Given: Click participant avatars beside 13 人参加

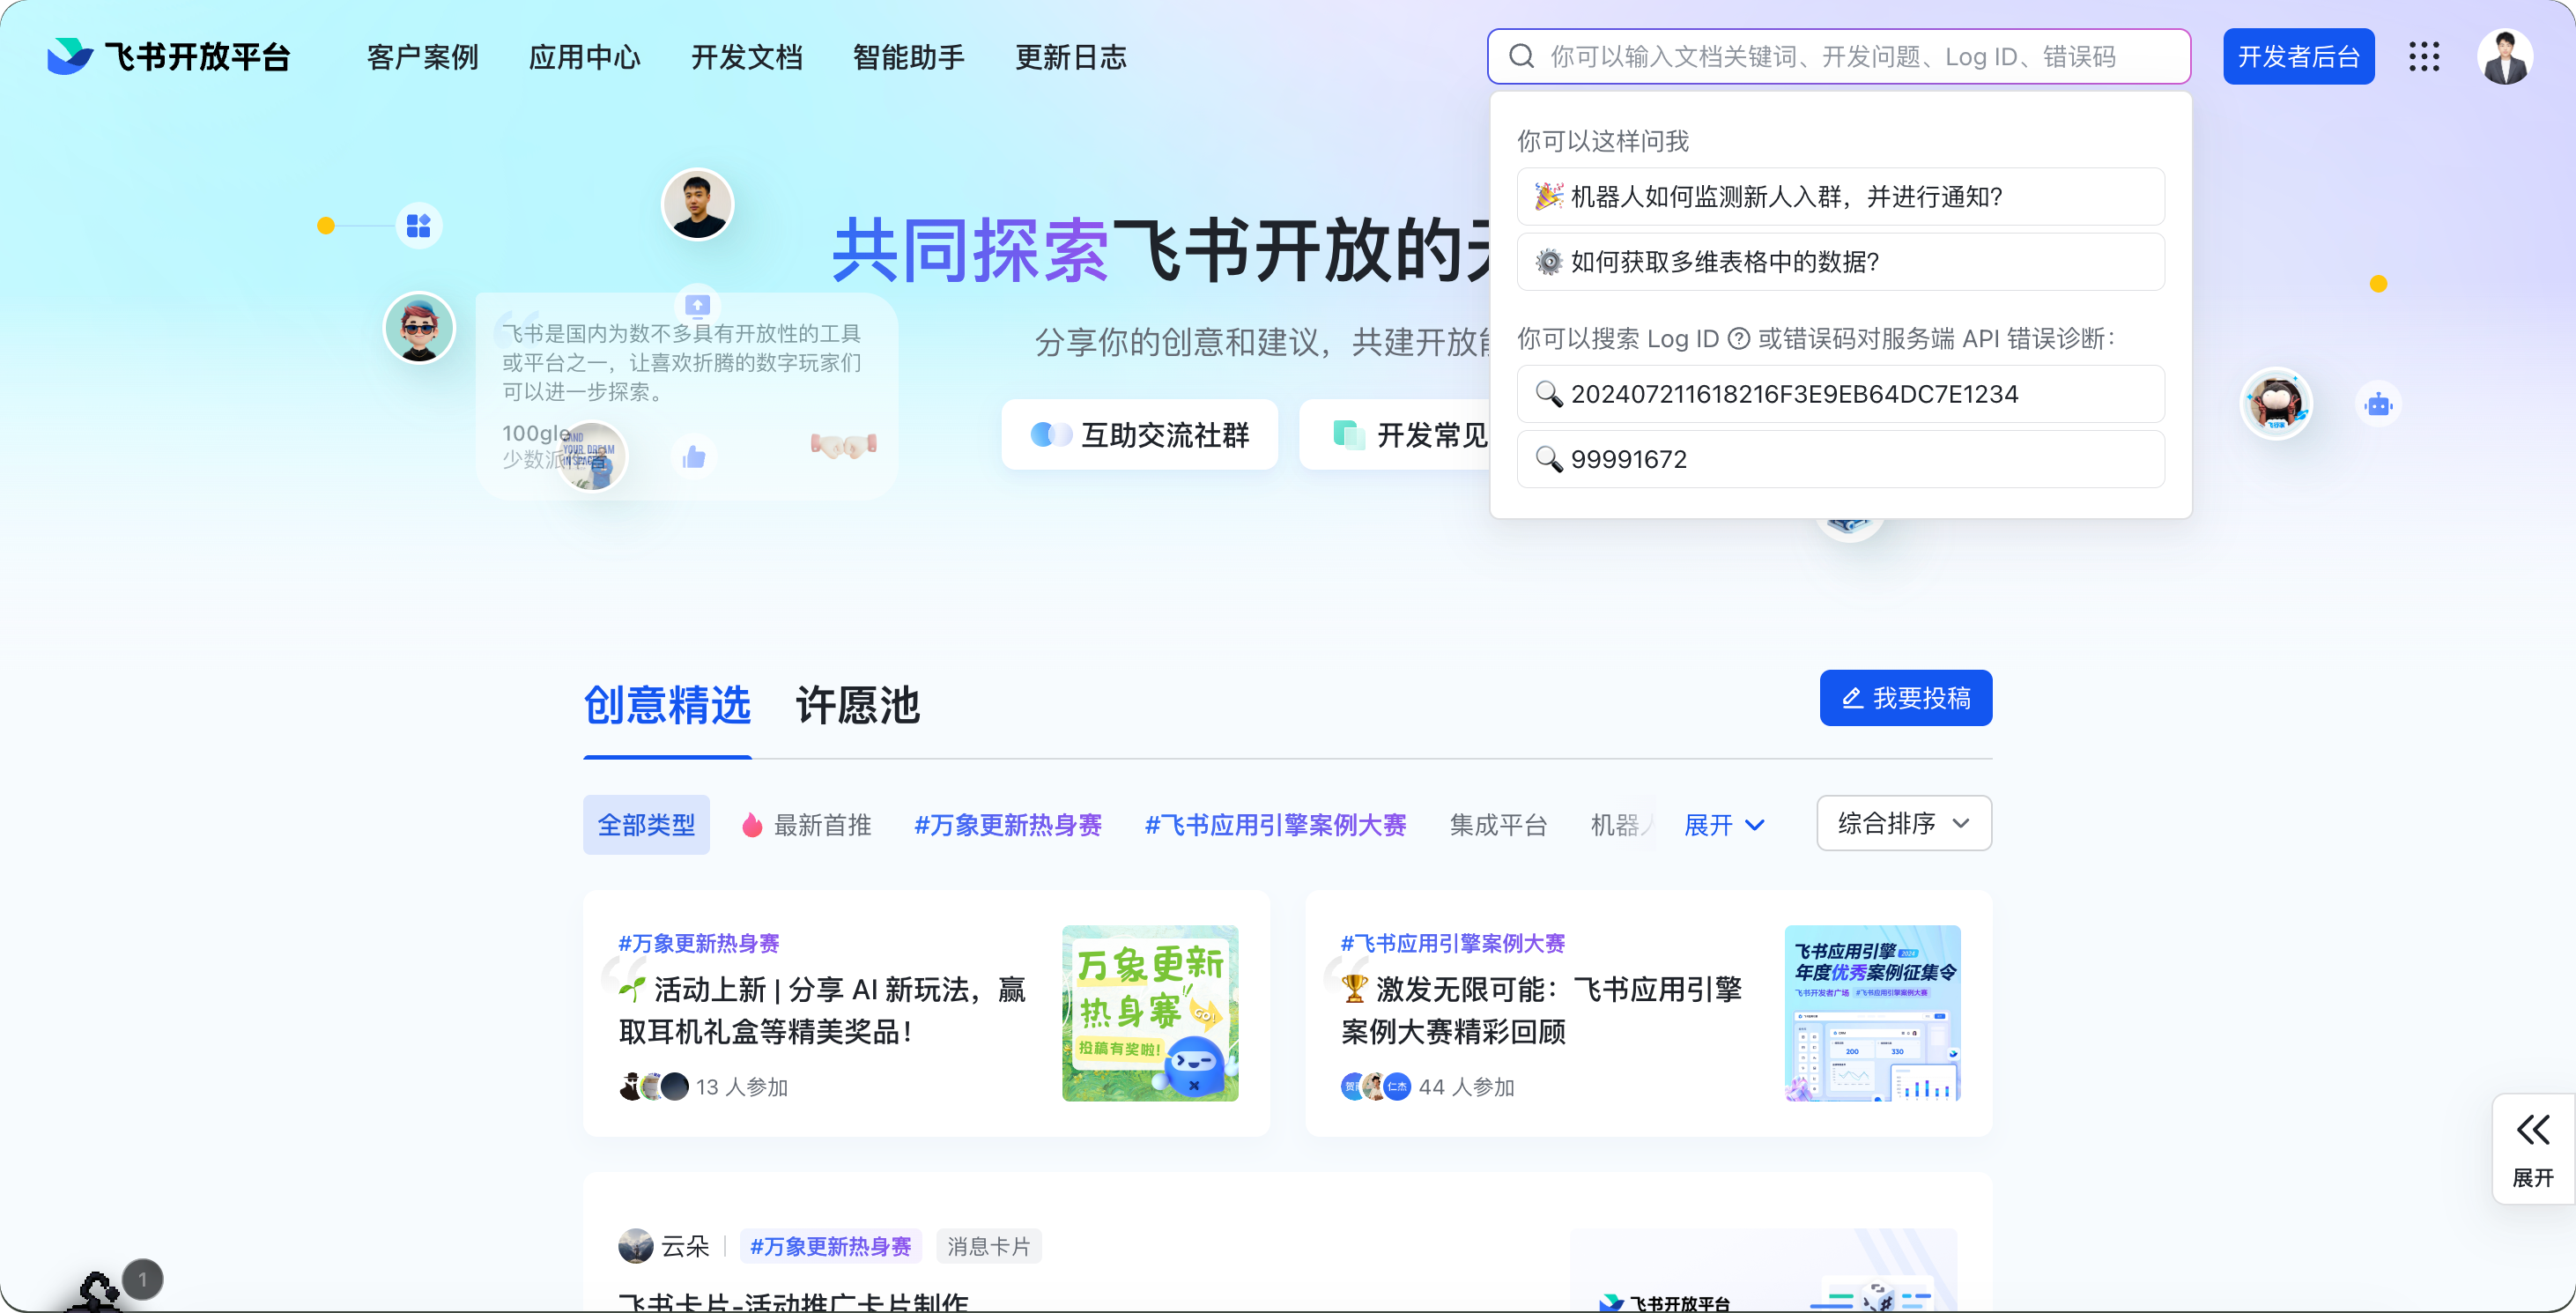Looking at the screenshot, I should click(654, 1086).
